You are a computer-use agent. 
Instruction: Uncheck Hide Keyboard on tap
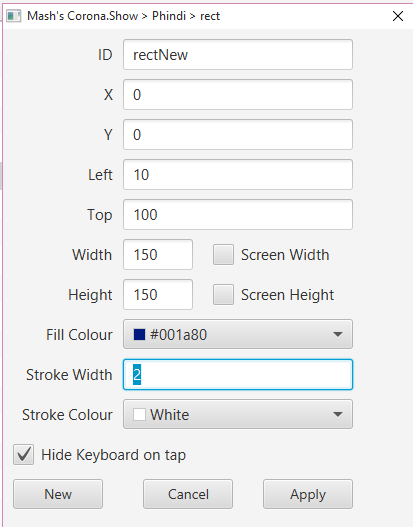tap(24, 455)
